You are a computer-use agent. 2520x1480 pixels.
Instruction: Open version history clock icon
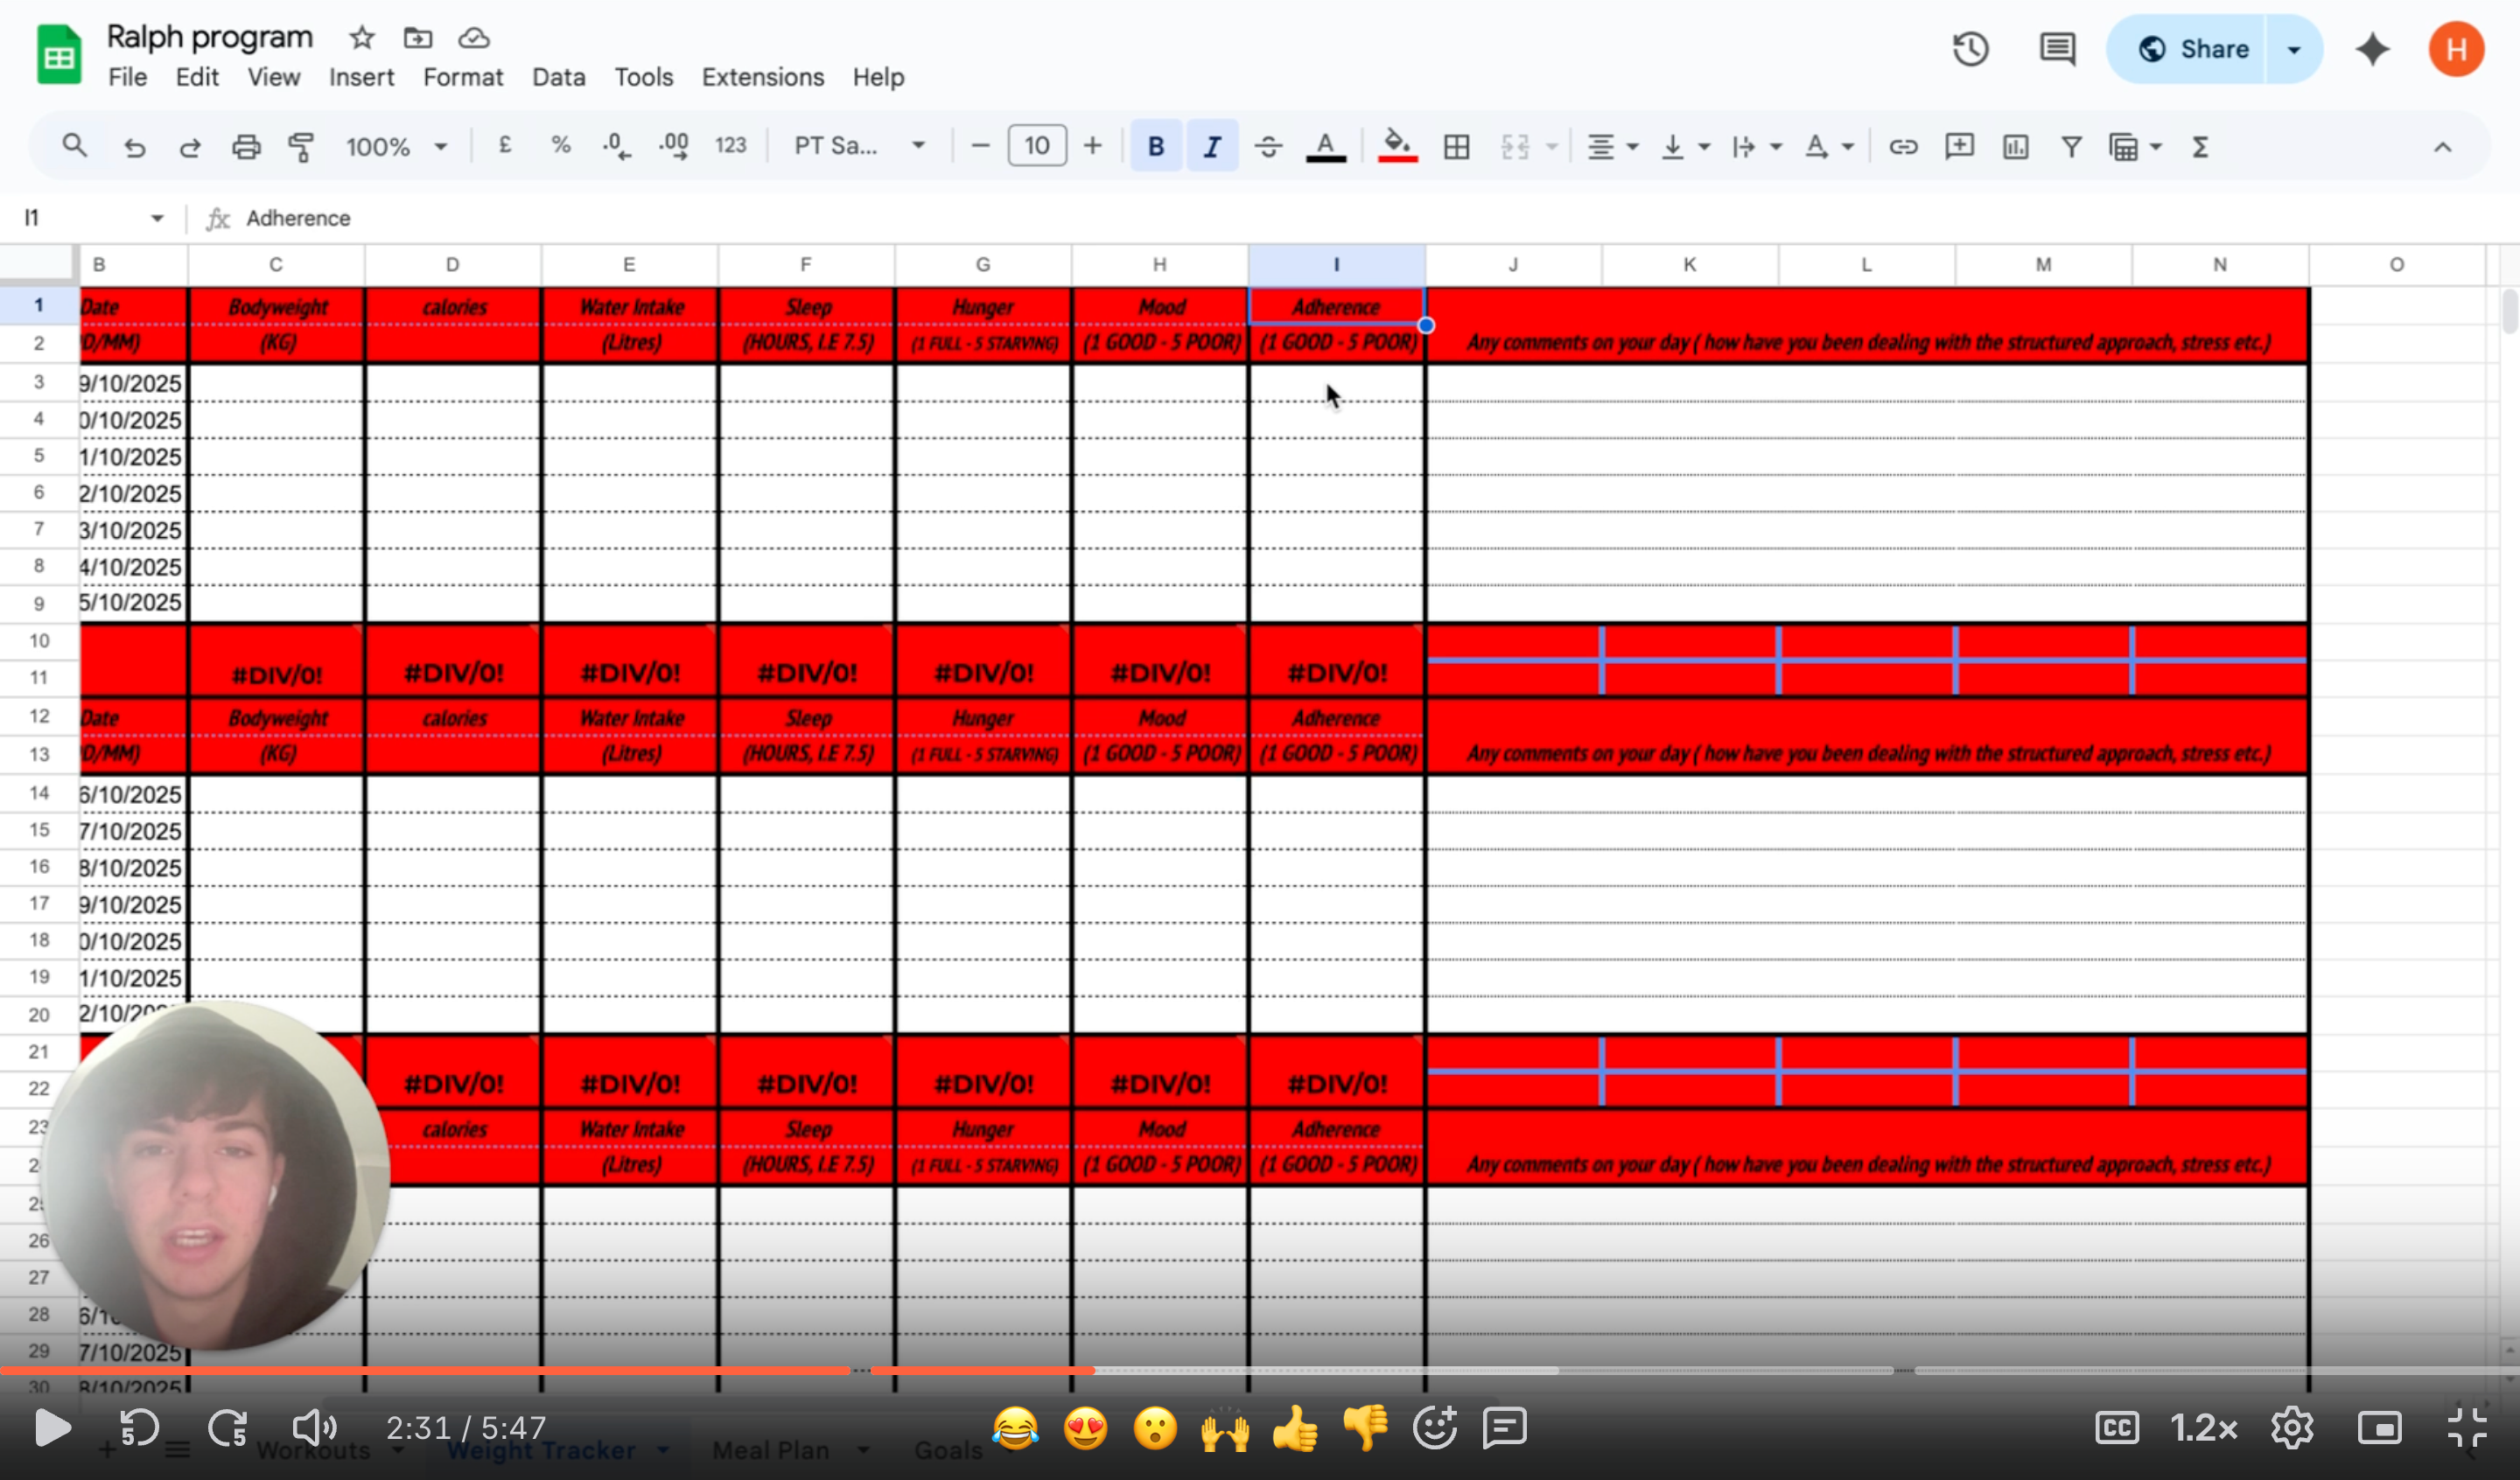click(1970, 49)
